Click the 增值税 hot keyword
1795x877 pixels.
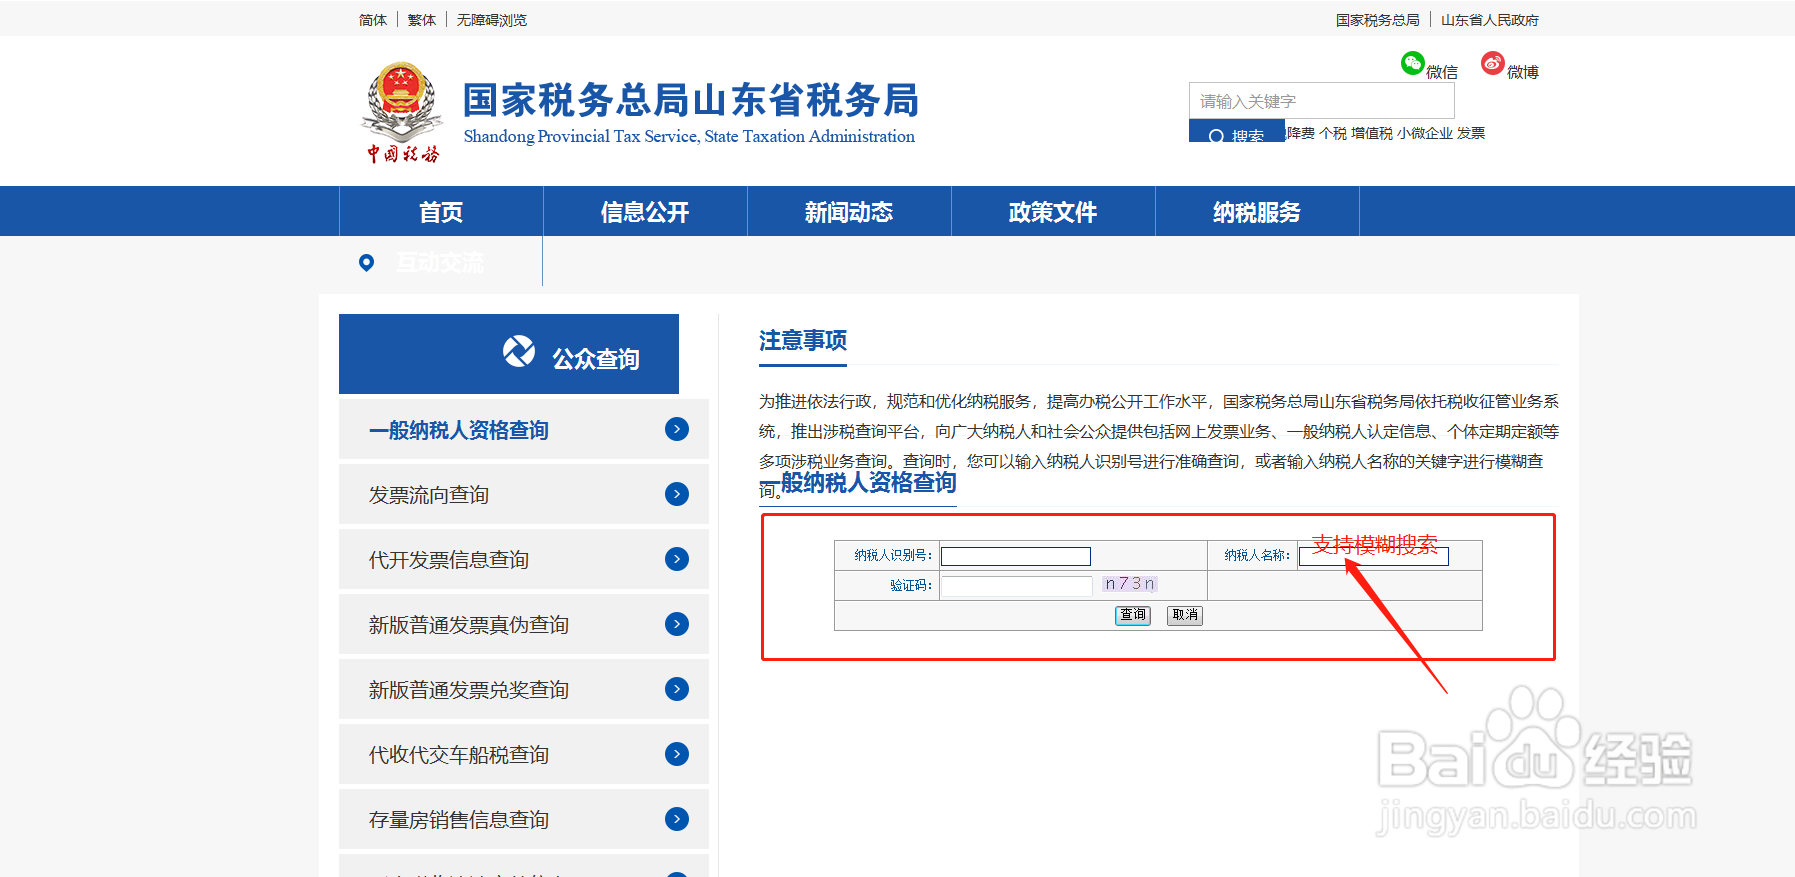[1372, 133]
